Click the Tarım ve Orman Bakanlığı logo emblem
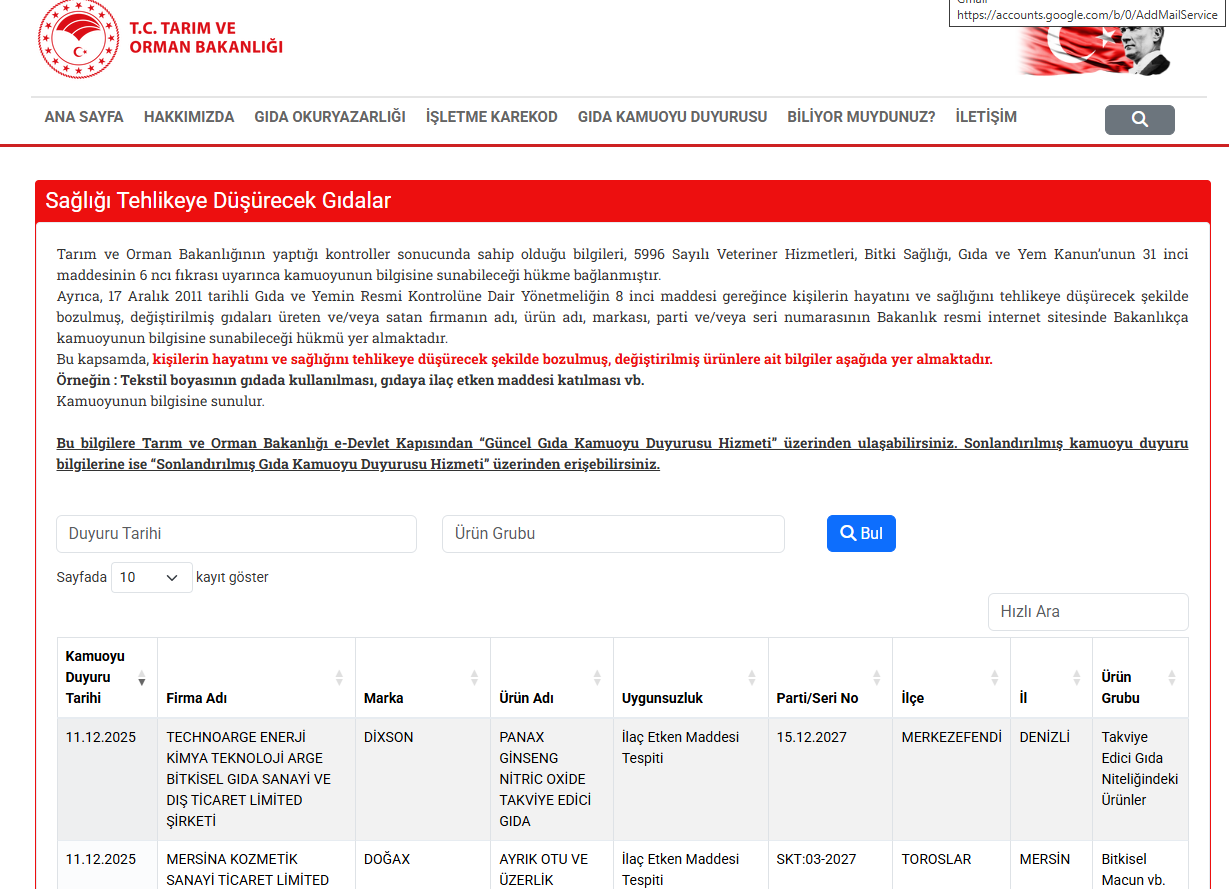The height and width of the screenshot is (889, 1229). 78,40
